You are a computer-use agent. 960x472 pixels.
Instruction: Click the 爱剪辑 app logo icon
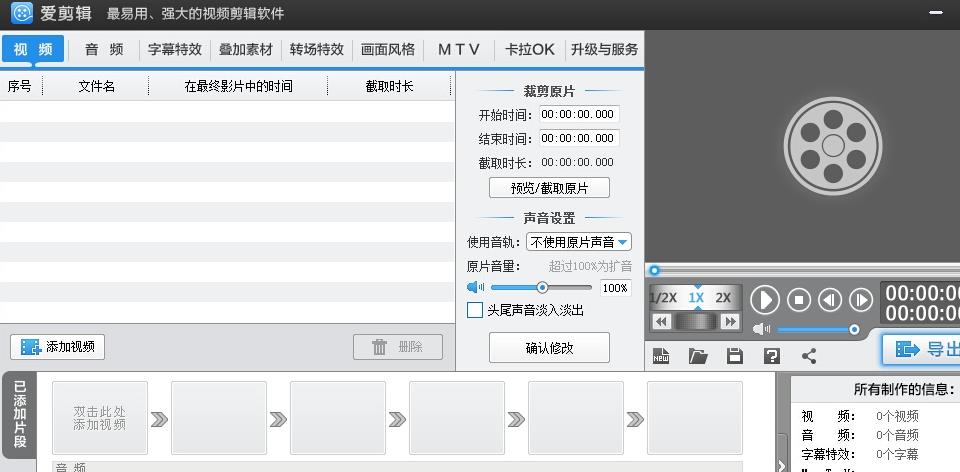(22, 13)
